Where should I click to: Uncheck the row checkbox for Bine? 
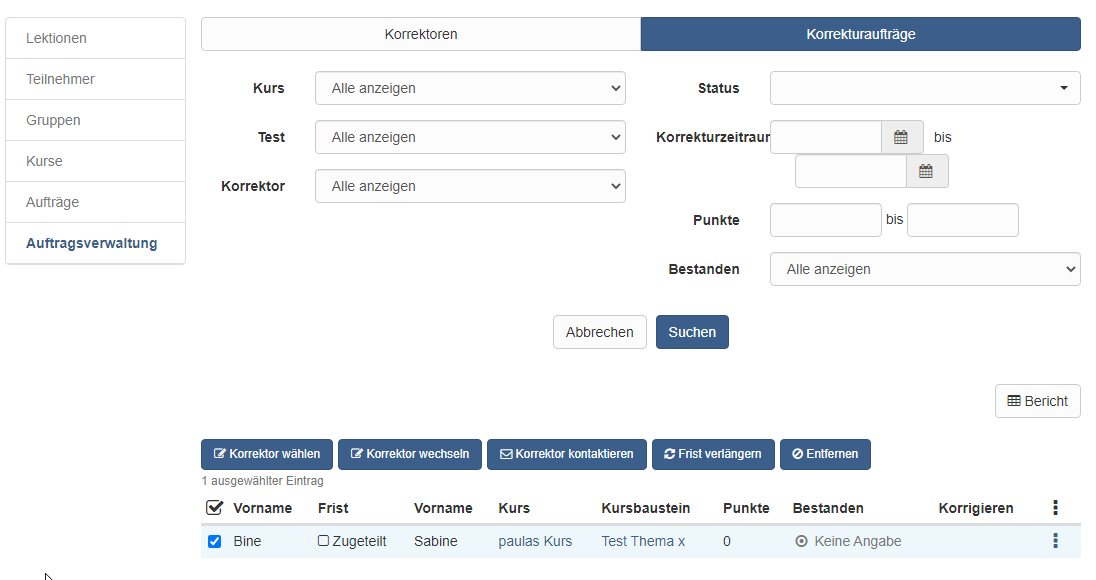(x=214, y=541)
